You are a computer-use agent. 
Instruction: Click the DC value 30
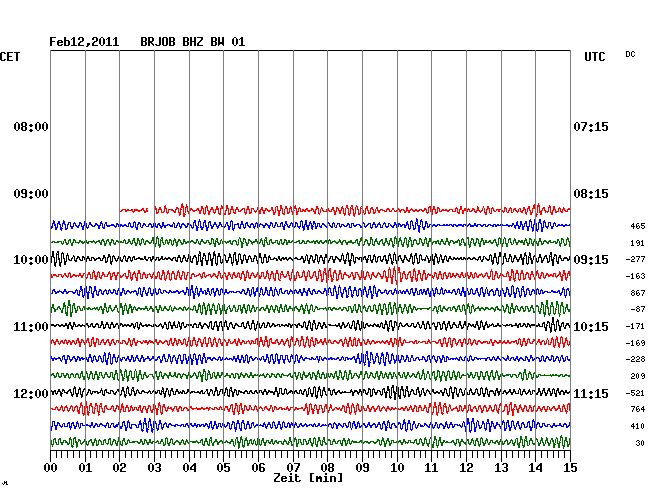pos(640,443)
